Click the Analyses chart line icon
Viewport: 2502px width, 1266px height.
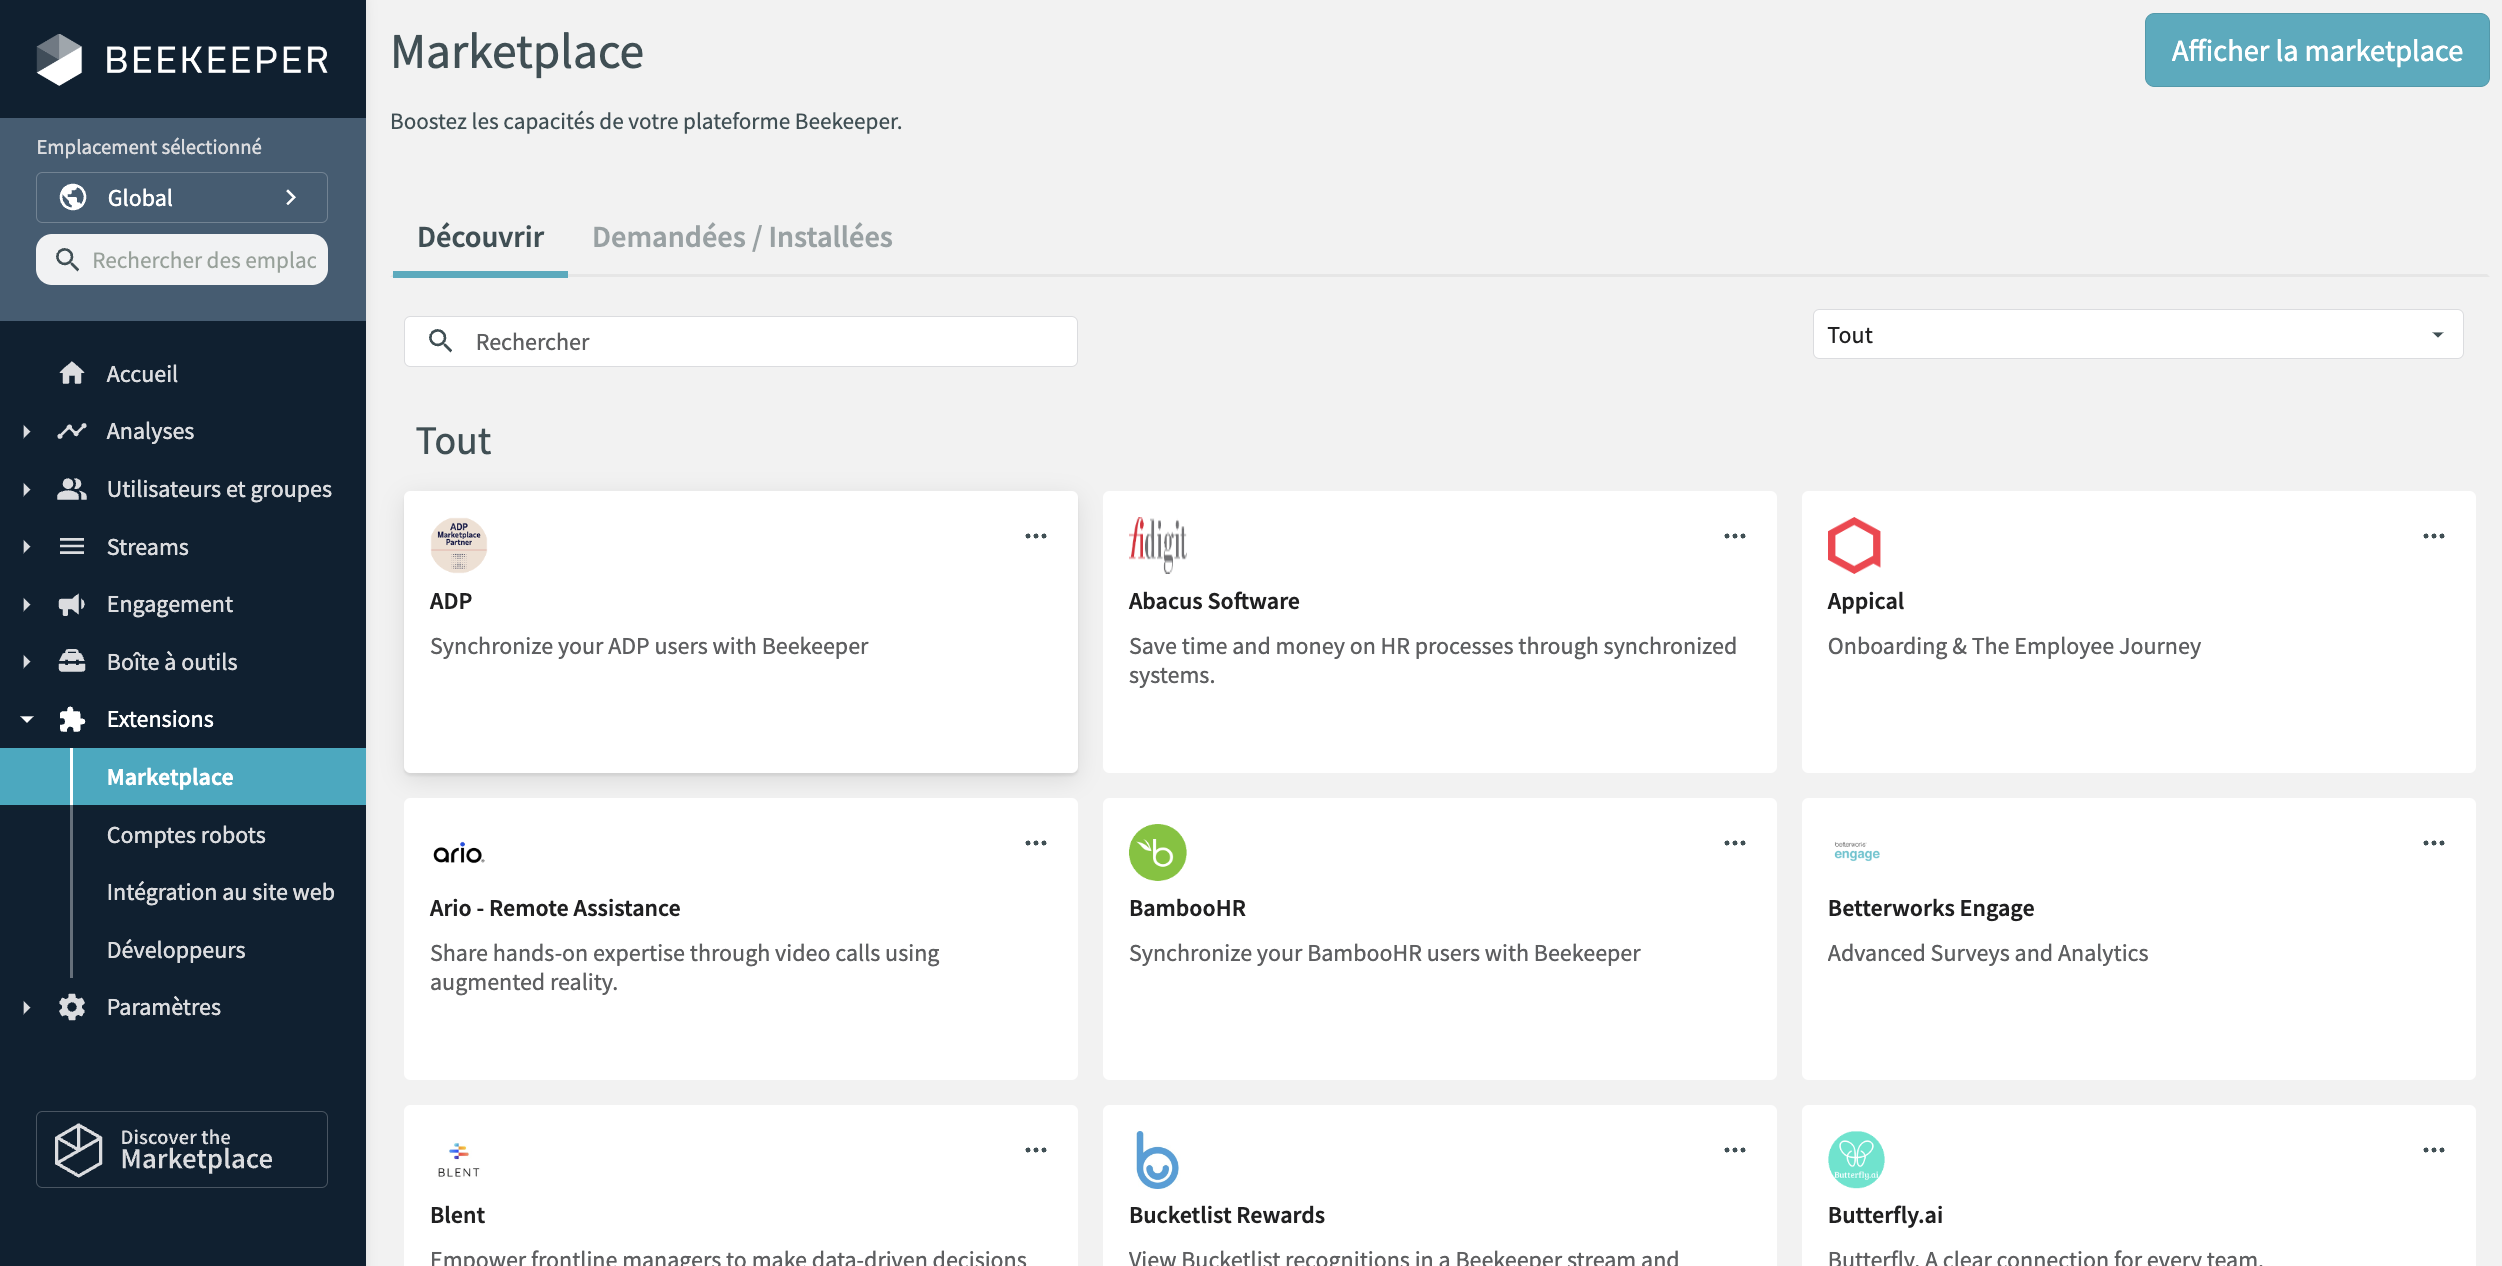[x=72, y=431]
